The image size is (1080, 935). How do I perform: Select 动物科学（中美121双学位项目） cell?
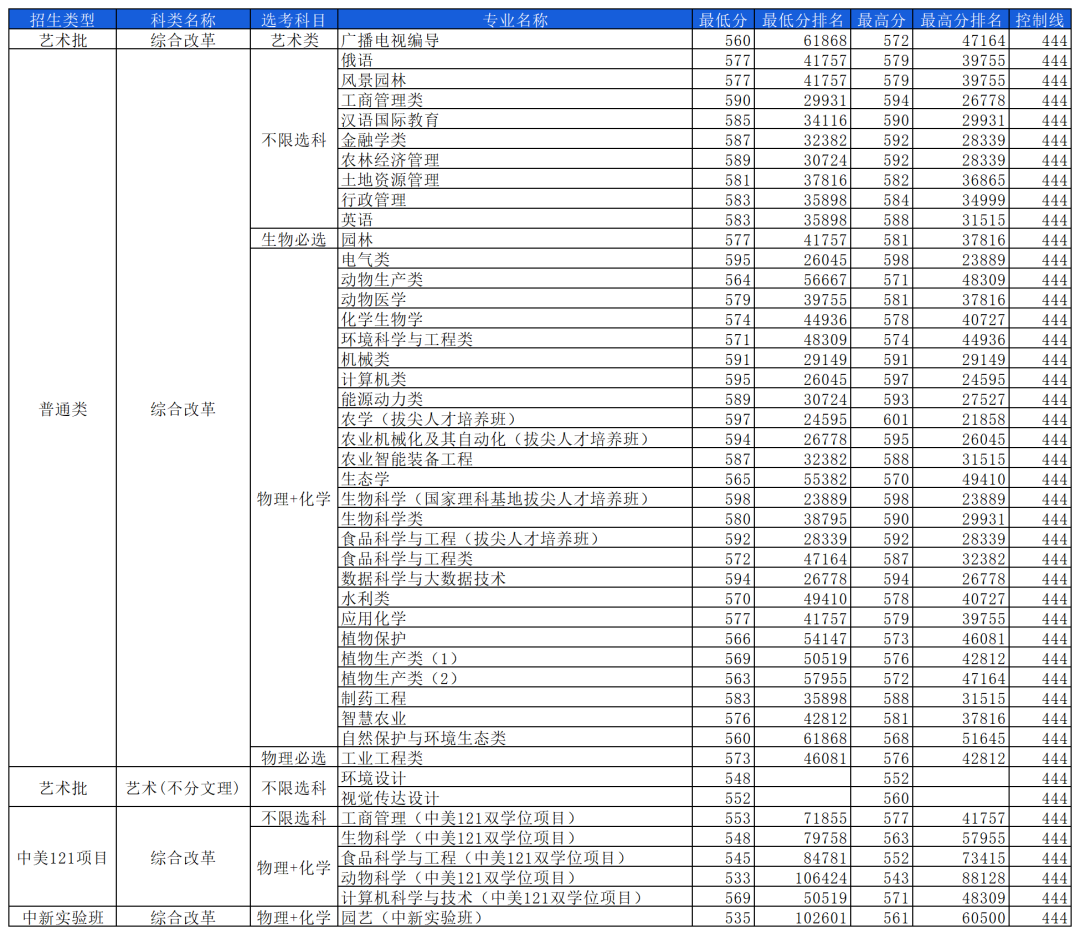pyautogui.click(x=515, y=878)
